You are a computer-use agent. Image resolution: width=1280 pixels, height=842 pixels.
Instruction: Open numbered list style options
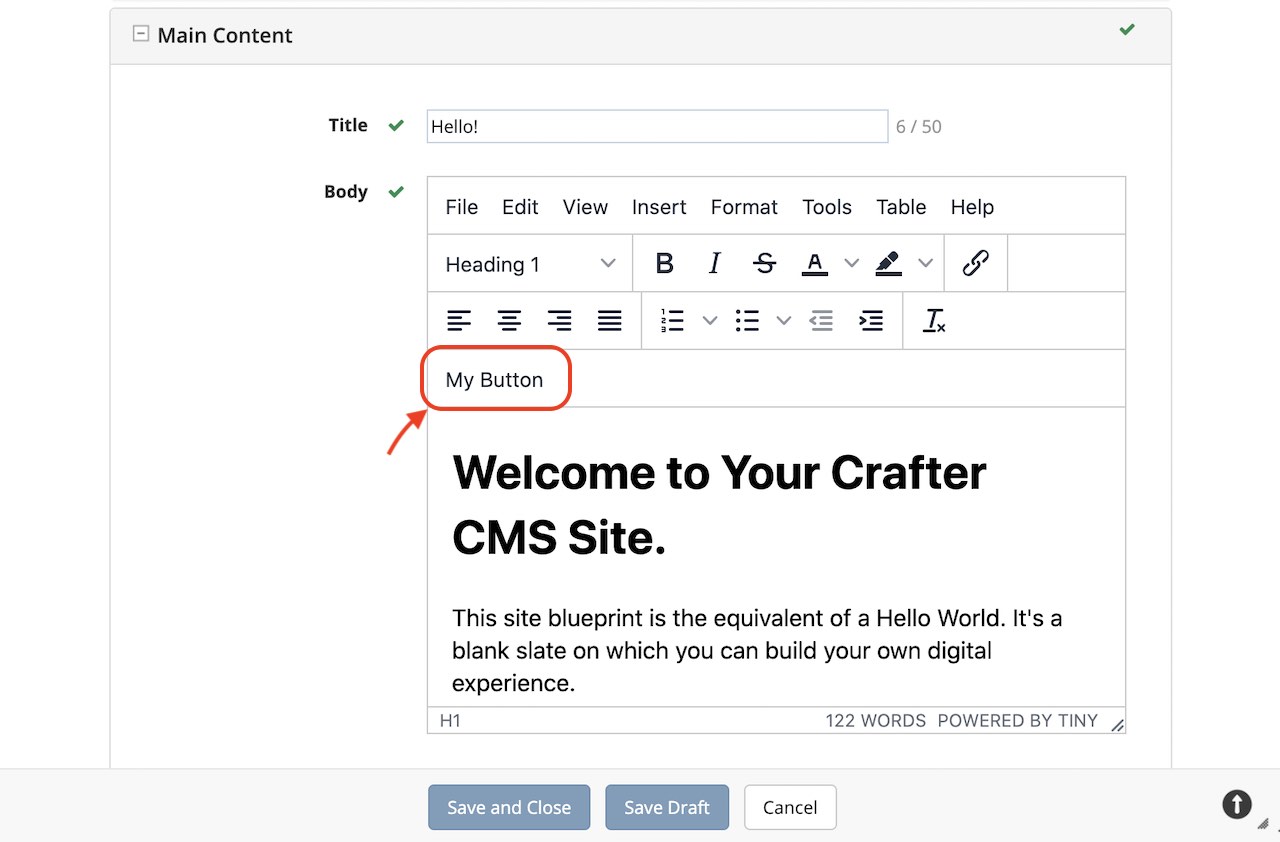click(709, 321)
